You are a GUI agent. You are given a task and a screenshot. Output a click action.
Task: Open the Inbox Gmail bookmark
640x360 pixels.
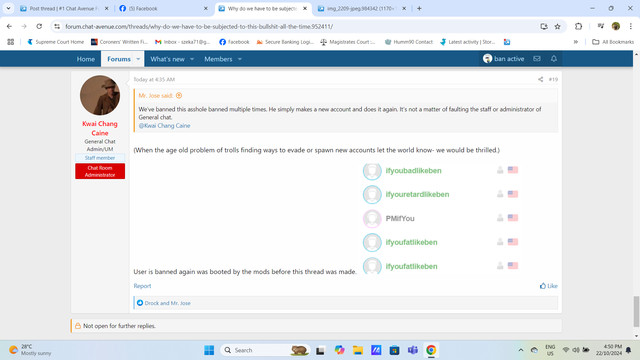tap(182, 42)
